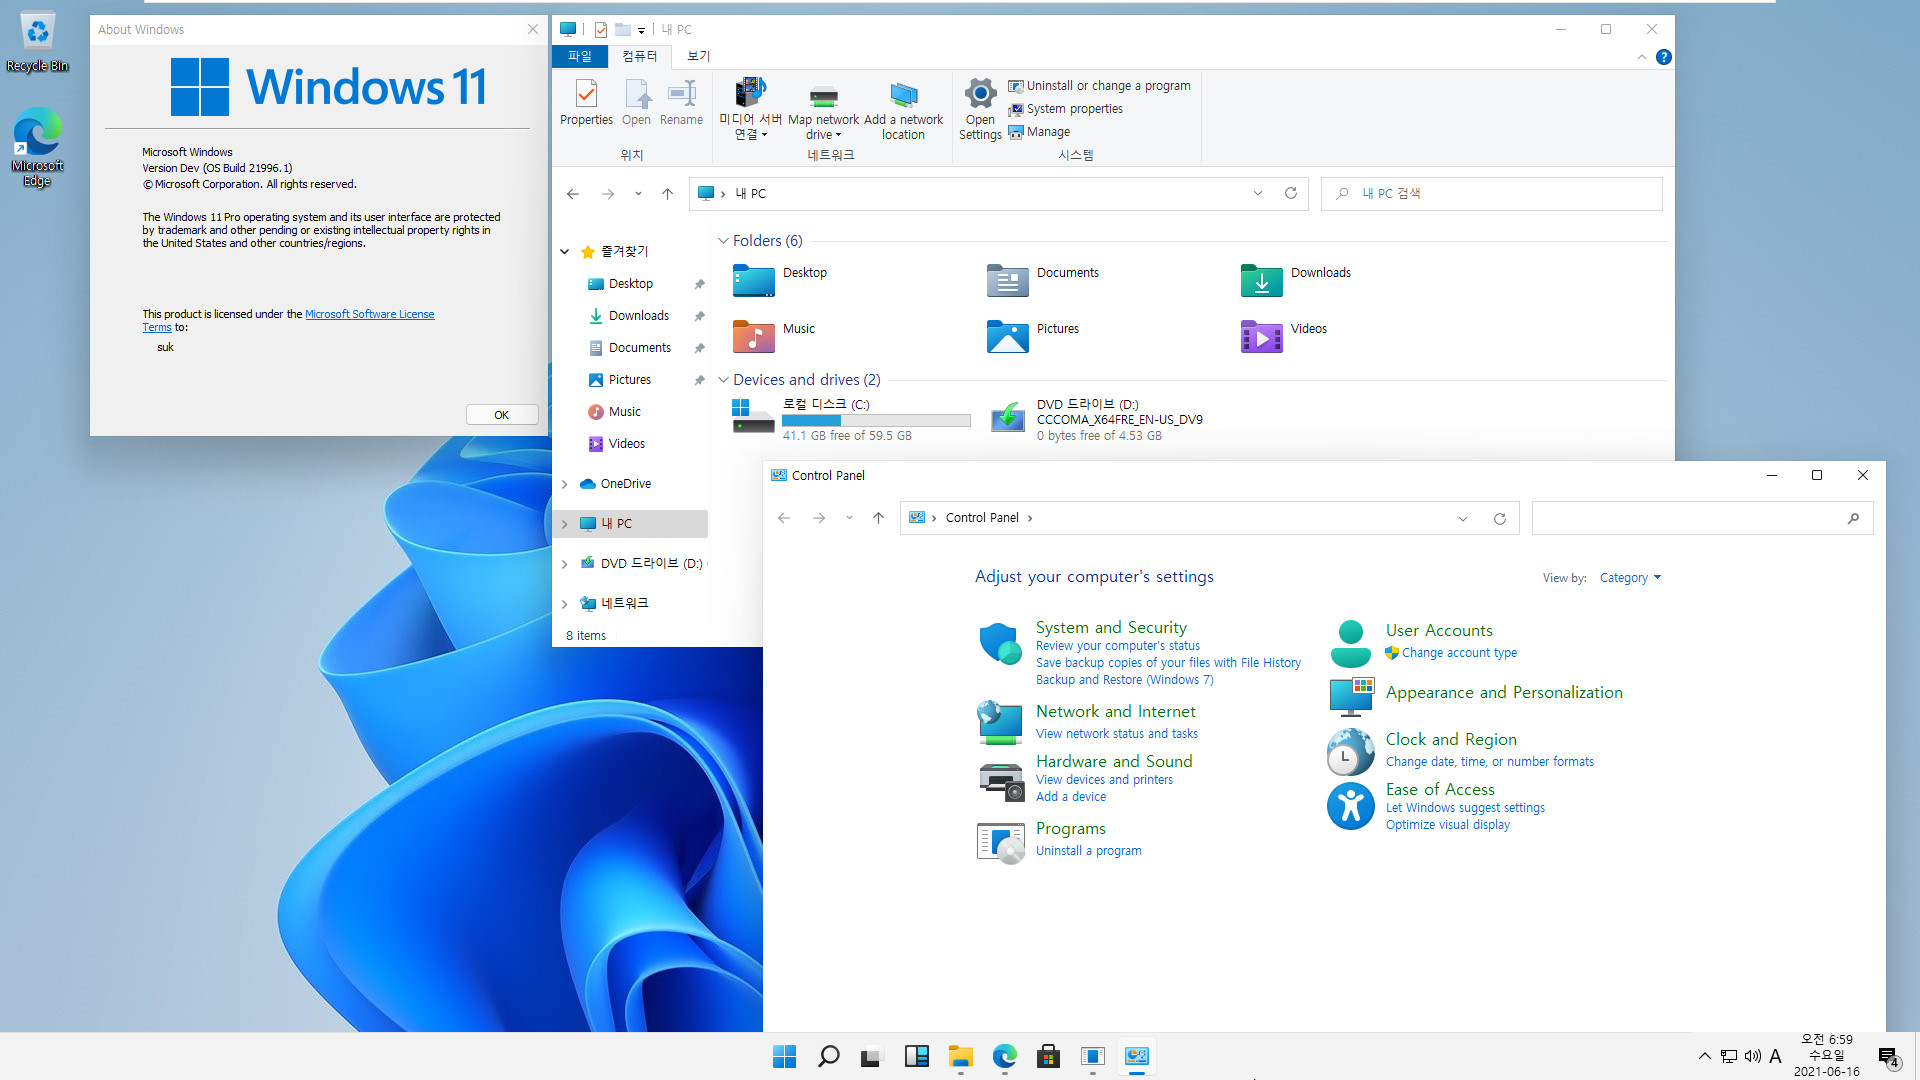Open the System and Security link

[x=1111, y=627]
